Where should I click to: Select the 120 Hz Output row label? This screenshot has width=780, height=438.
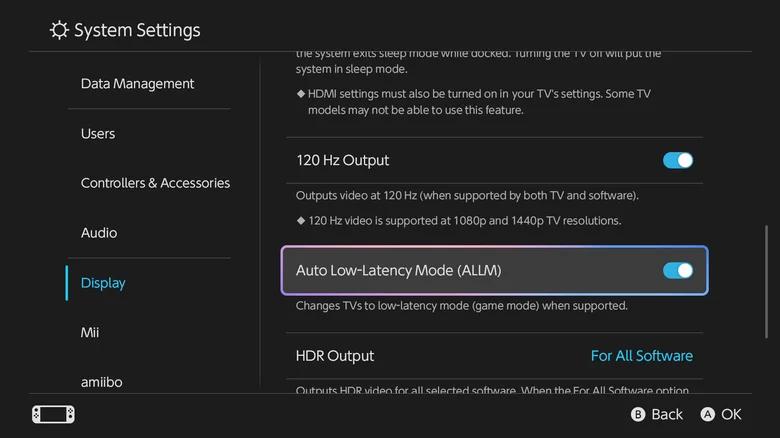click(343, 160)
